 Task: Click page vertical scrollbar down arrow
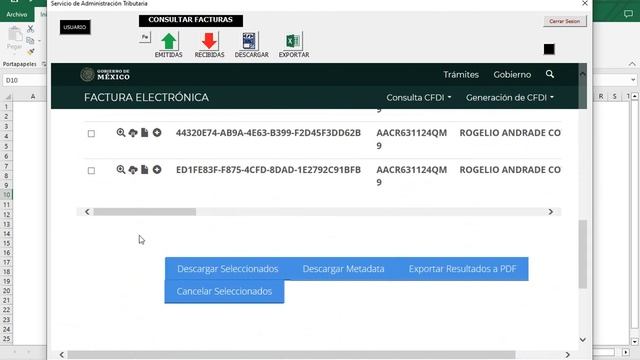pyautogui.click(x=582, y=340)
